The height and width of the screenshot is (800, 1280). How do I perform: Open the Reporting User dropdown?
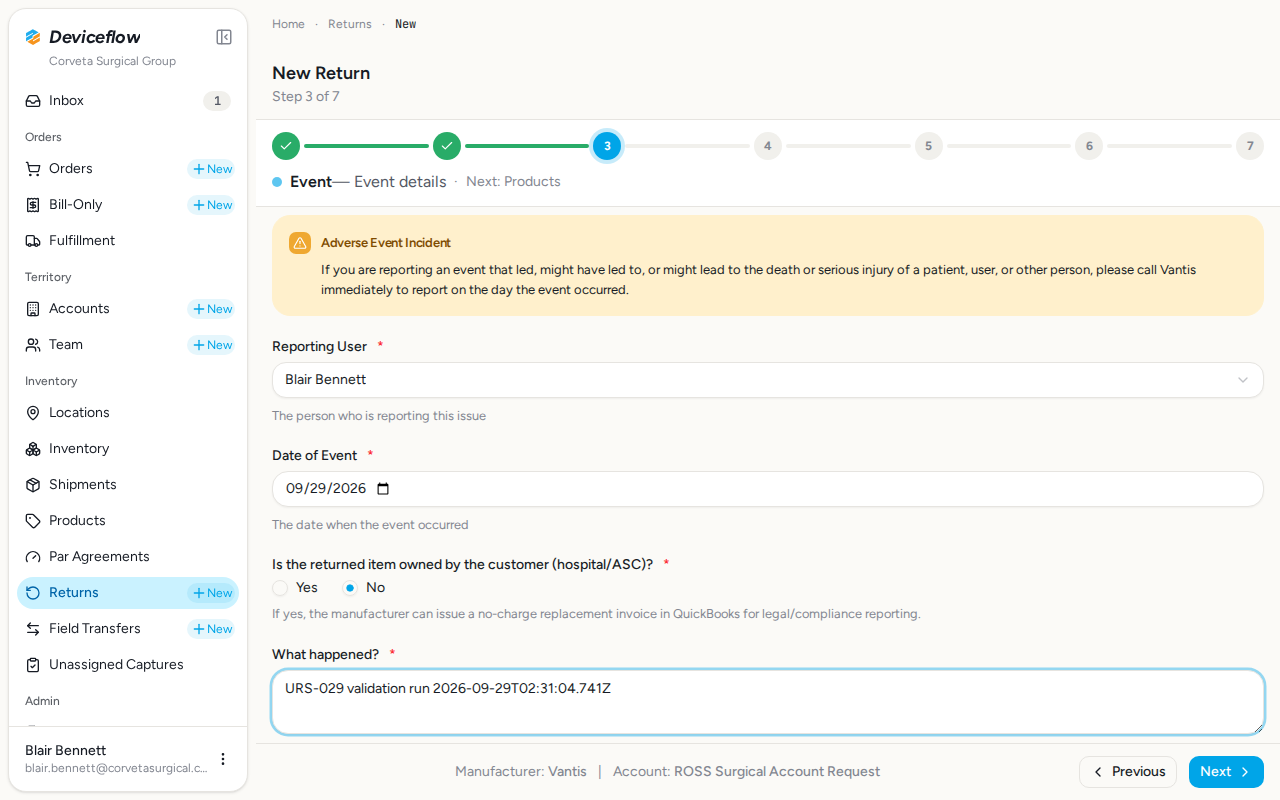click(x=768, y=380)
